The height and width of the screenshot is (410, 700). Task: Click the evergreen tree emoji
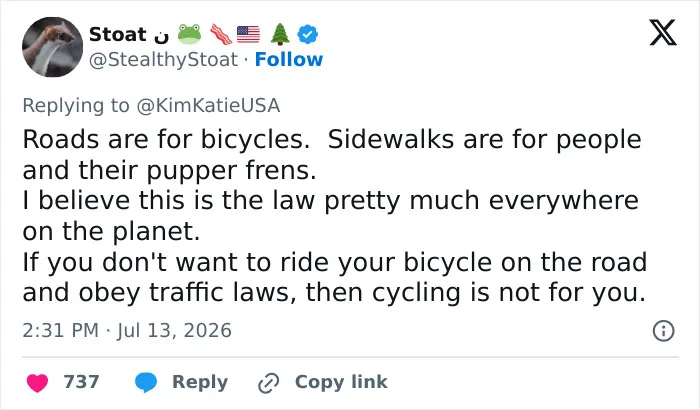[x=280, y=34]
